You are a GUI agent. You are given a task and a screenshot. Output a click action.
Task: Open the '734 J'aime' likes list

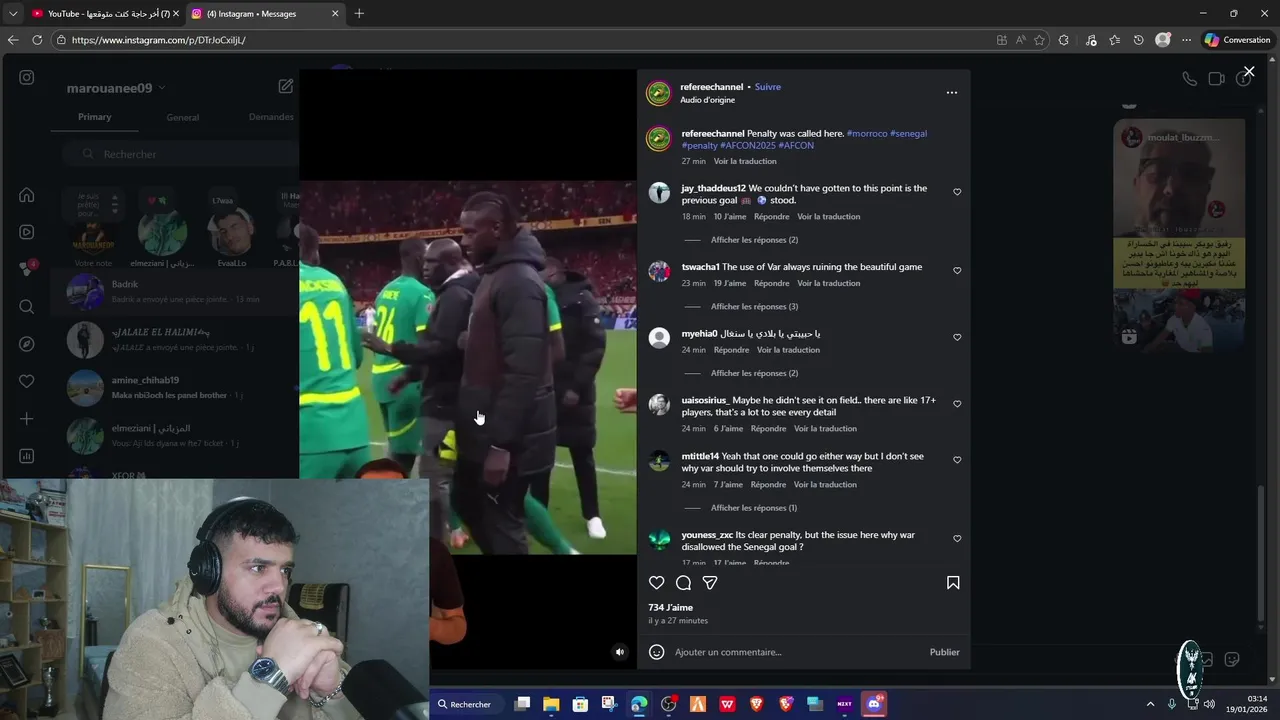click(670, 607)
